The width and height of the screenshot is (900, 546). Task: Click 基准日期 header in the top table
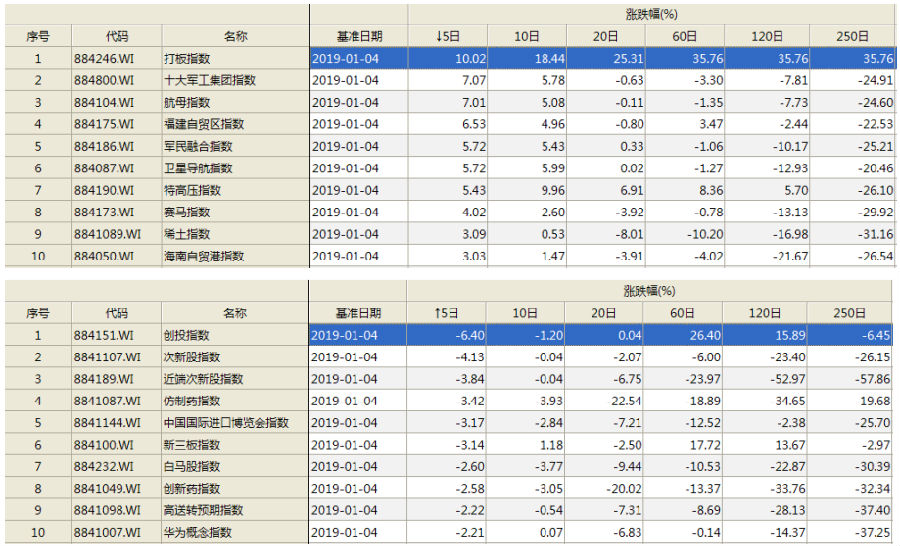click(x=359, y=36)
